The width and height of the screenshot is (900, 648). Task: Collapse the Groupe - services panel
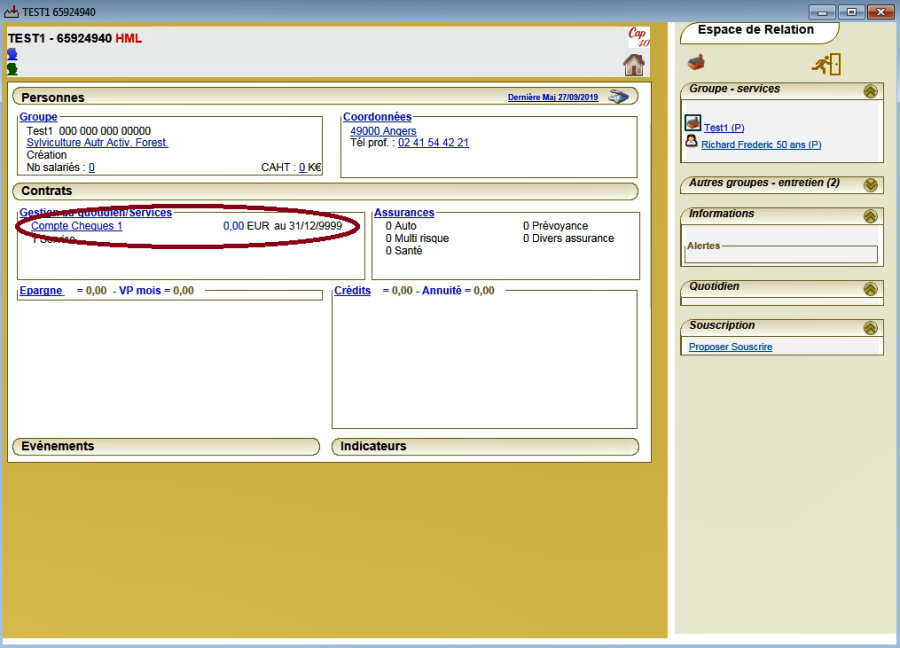click(870, 91)
